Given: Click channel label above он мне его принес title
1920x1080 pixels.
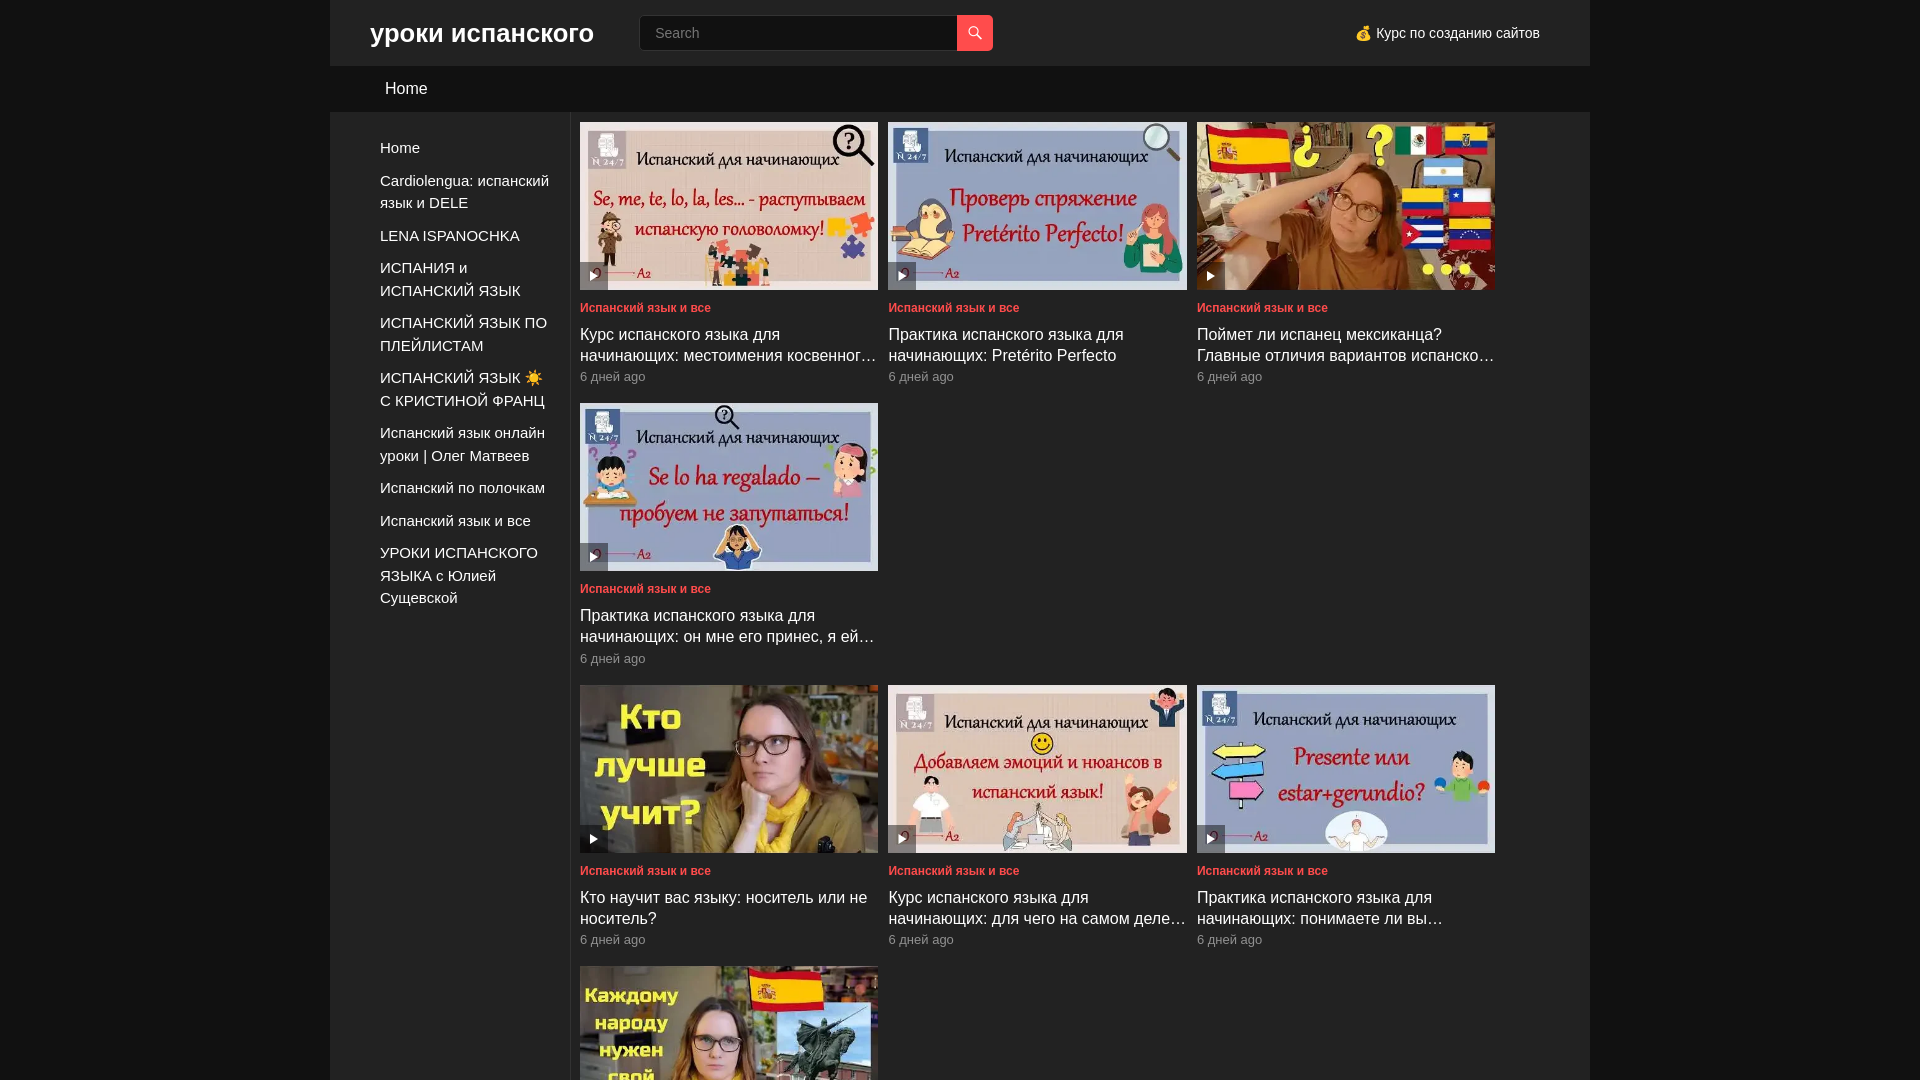Looking at the screenshot, I should click(645, 589).
